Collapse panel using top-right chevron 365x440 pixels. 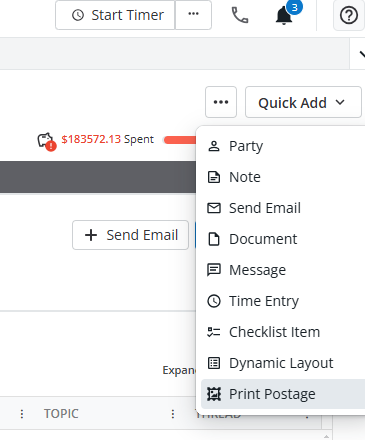[x=360, y=54]
